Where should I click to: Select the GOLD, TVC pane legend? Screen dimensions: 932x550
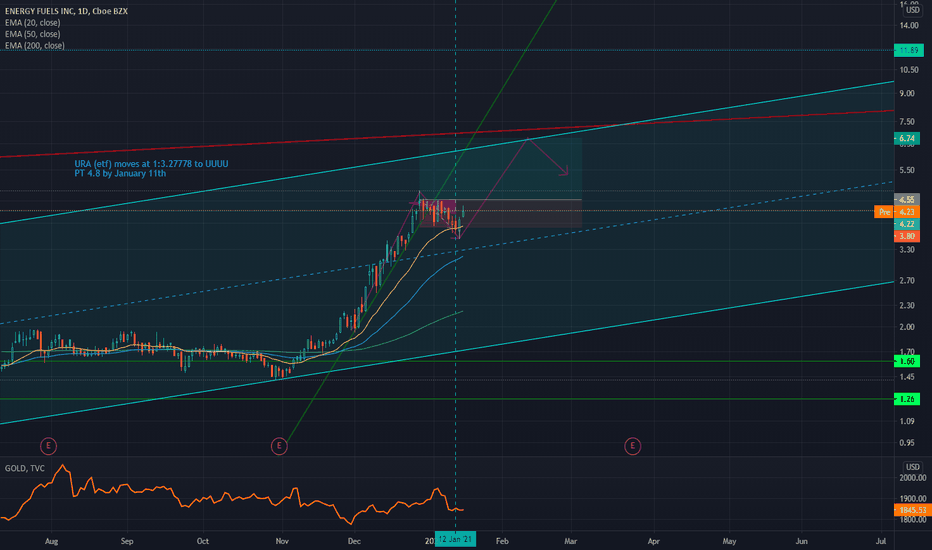(24, 468)
